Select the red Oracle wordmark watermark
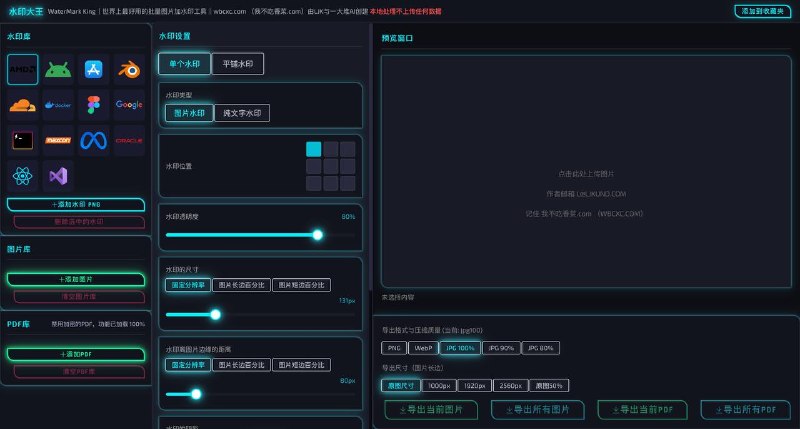Screen dimensions: 800x429 tap(129, 140)
